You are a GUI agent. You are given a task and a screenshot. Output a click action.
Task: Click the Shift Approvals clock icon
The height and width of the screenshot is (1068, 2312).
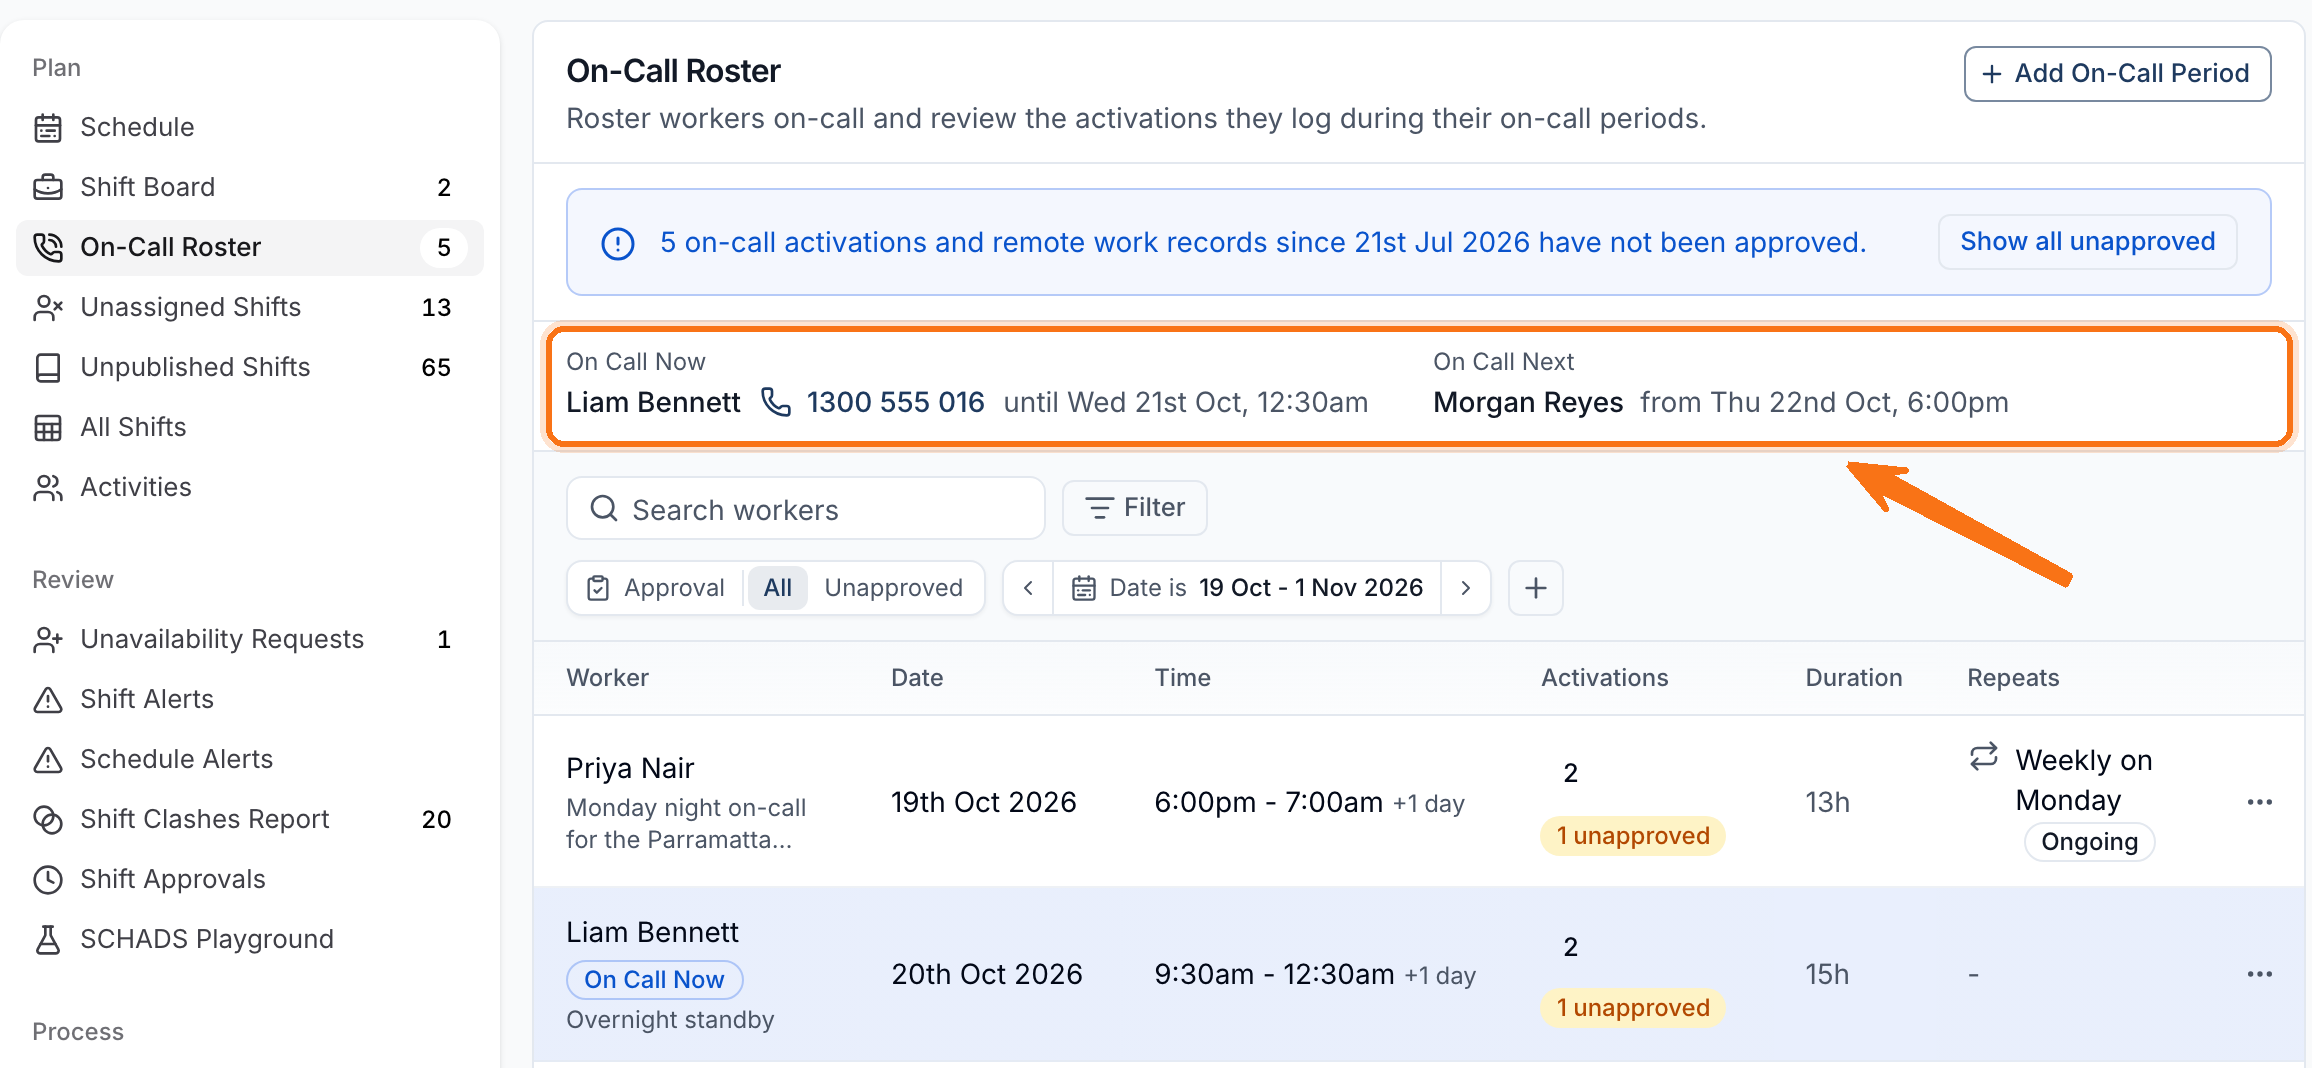48,880
